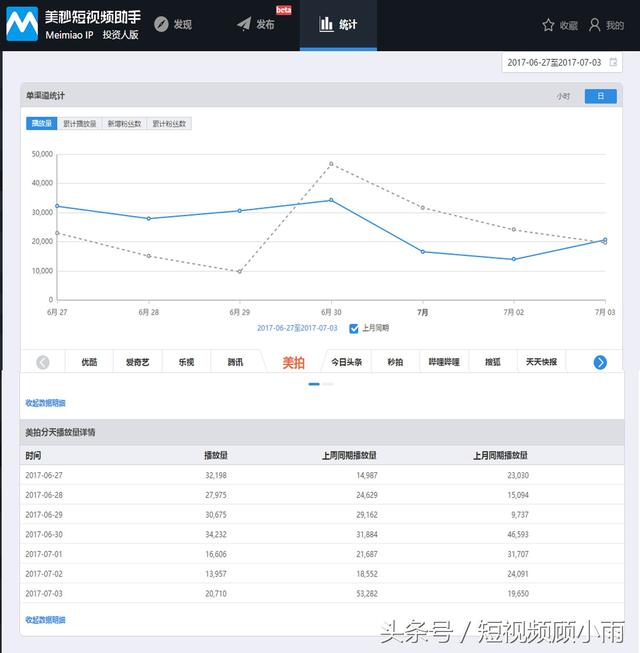Switch to the 今日头条 channel

pos(347,362)
